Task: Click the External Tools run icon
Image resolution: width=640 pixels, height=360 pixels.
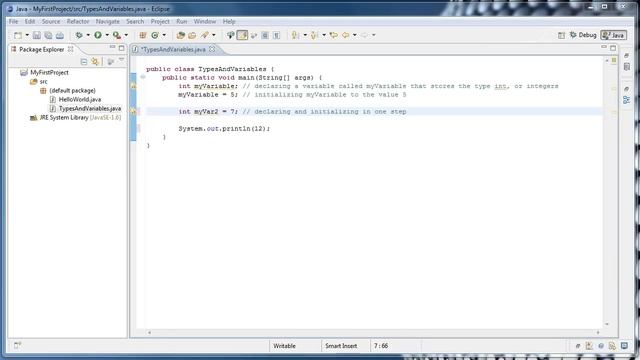Action: tap(117, 35)
